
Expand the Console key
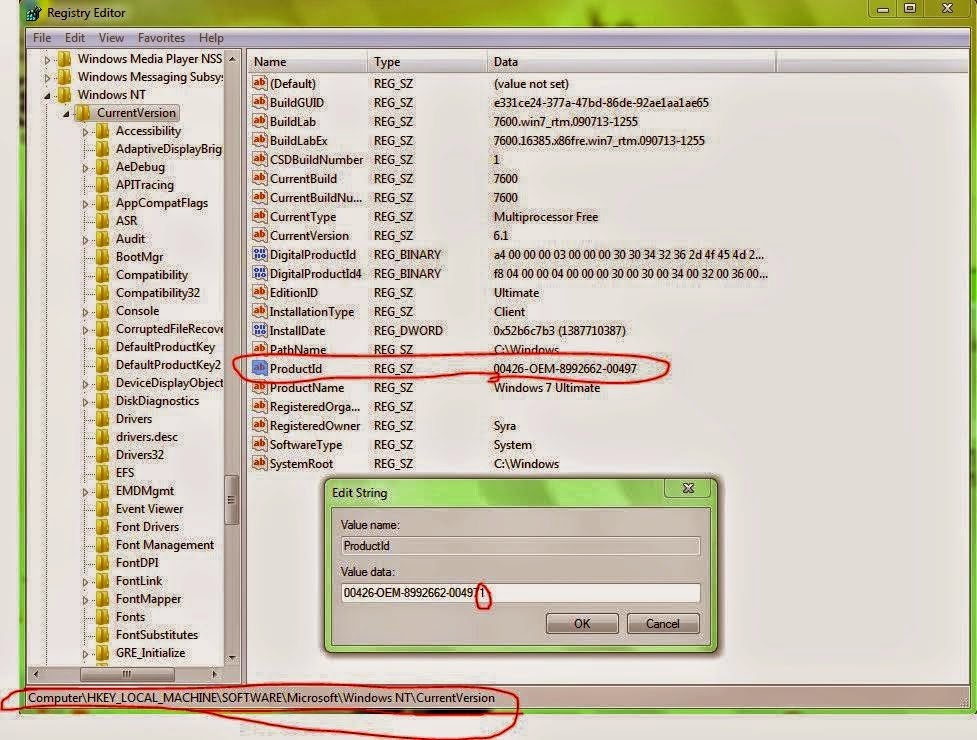(x=86, y=311)
